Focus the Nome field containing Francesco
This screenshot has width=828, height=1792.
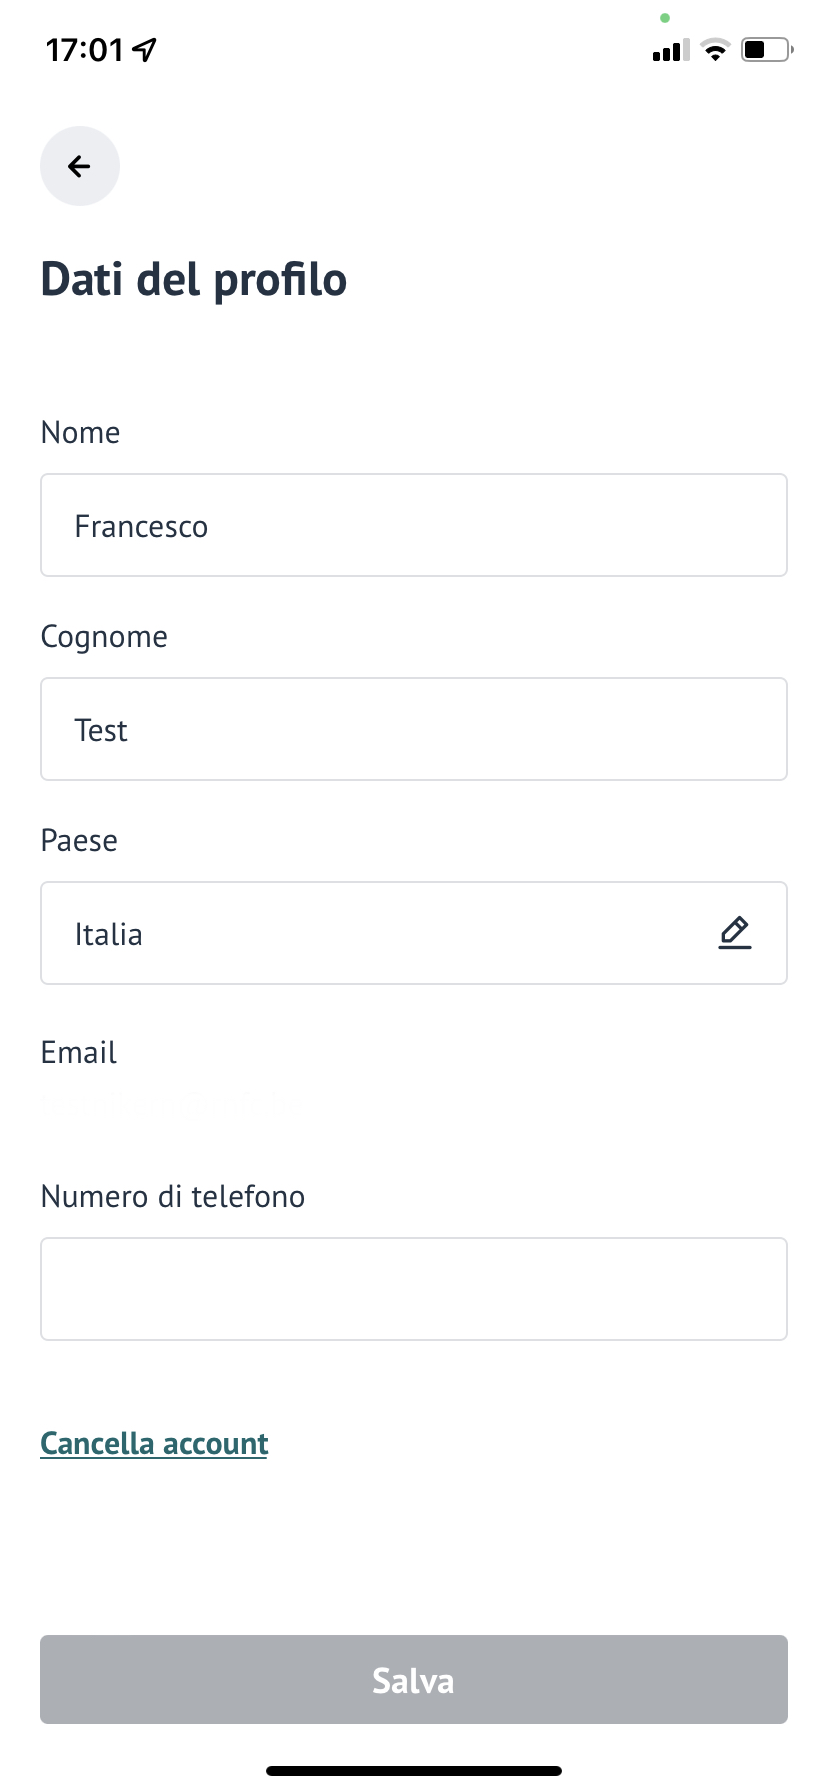pos(414,525)
